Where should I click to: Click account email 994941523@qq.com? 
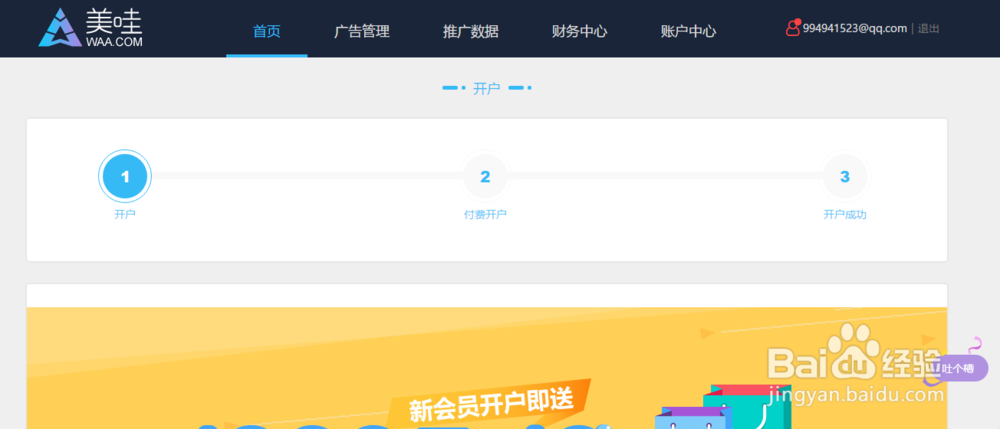coord(855,29)
